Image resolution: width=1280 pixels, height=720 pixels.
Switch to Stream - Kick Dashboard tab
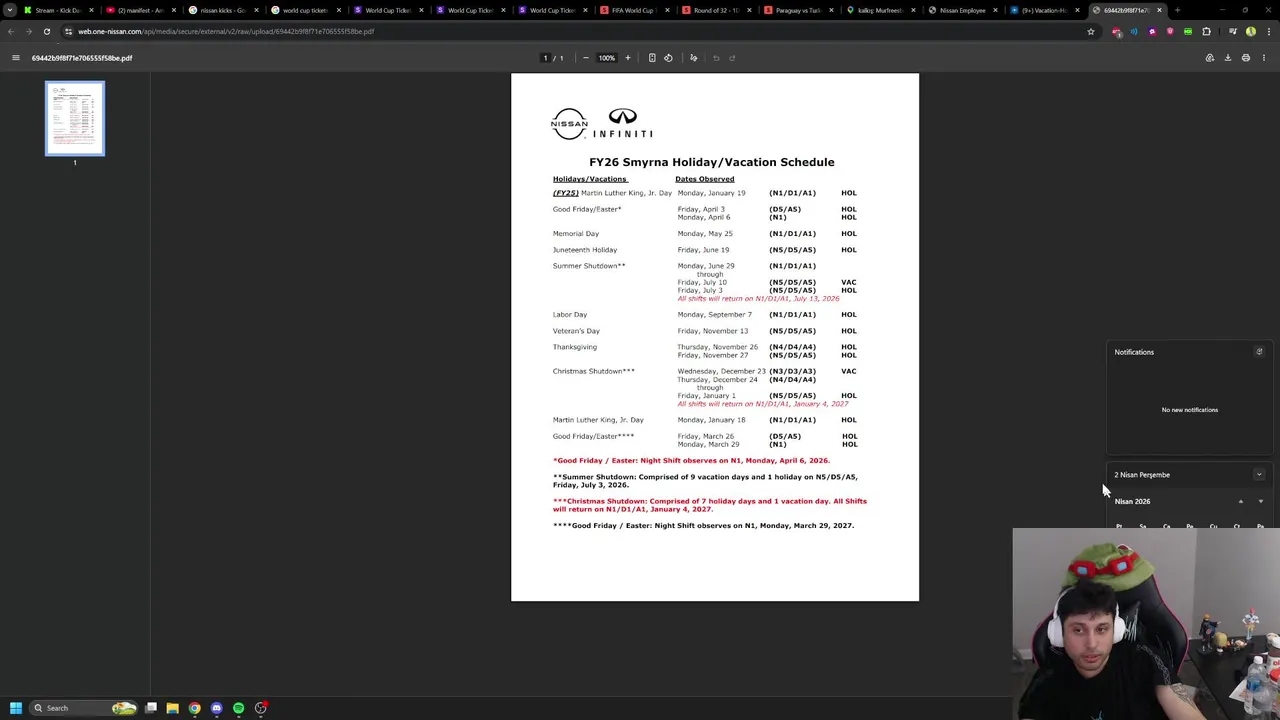tap(58, 10)
